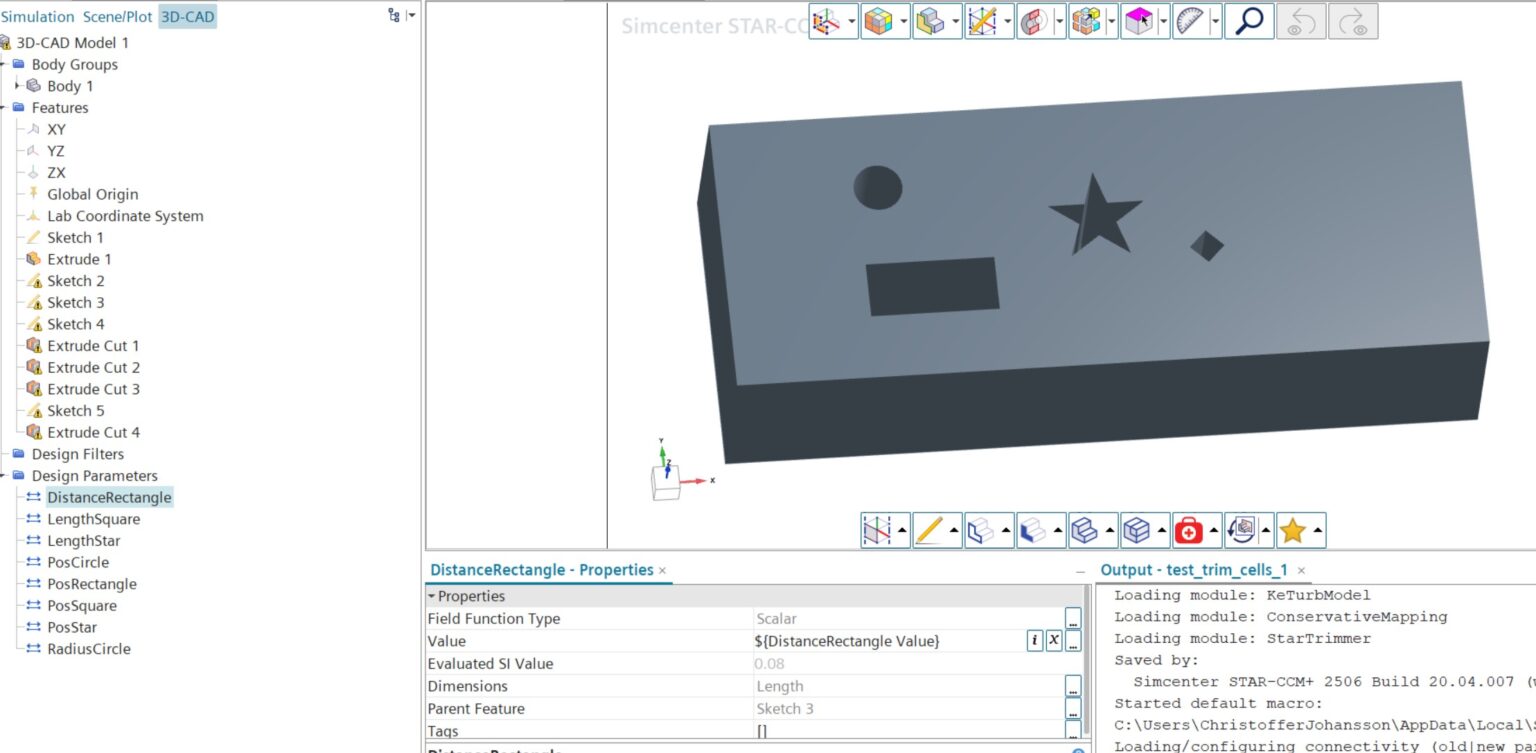
Task: Open arrow menu beside gold star icon
Action: click(1318, 530)
